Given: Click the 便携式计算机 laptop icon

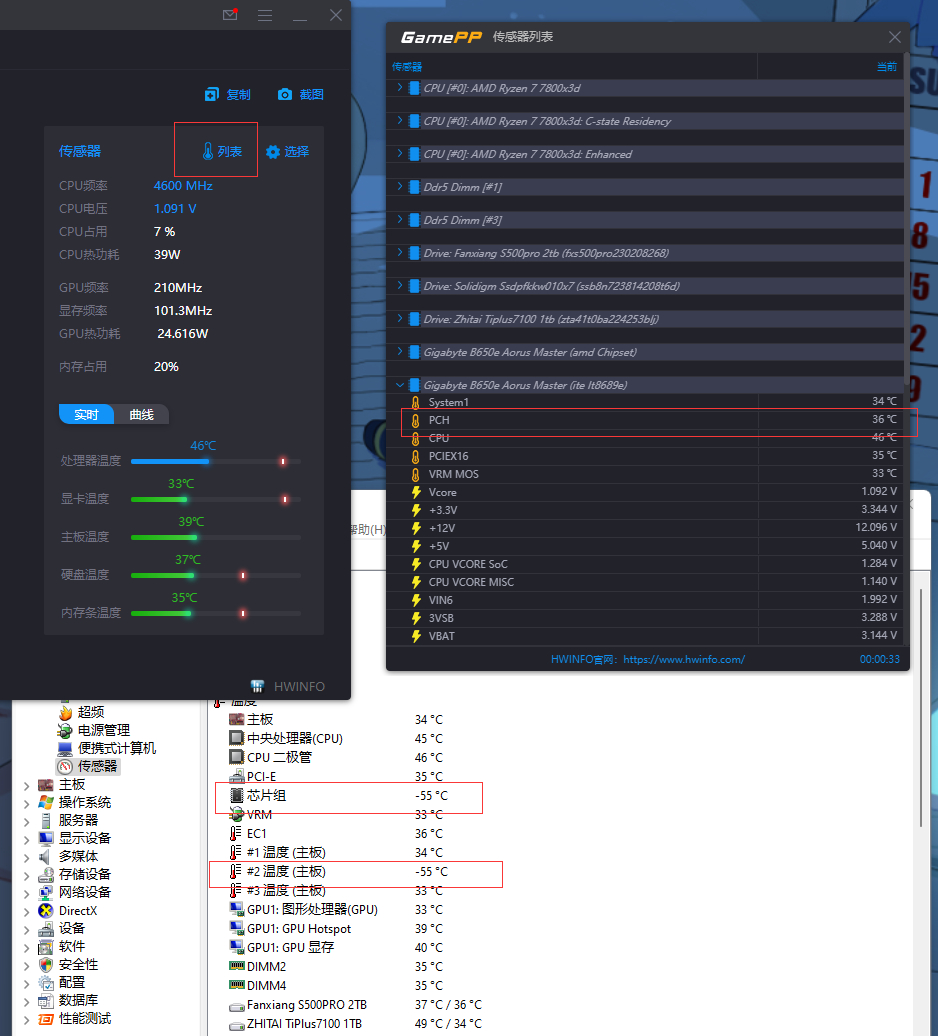Looking at the screenshot, I should pos(65,748).
